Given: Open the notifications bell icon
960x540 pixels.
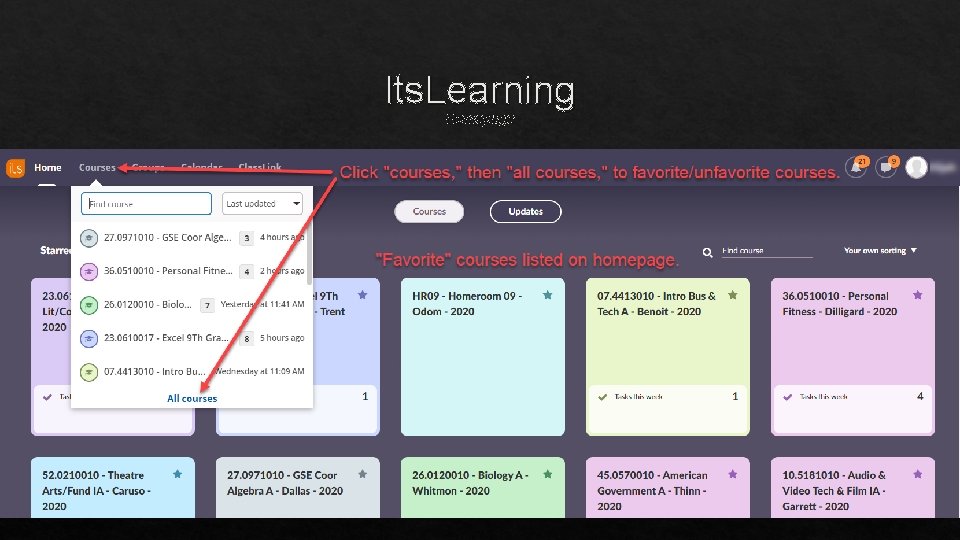Looking at the screenshot, I should 856,167.
